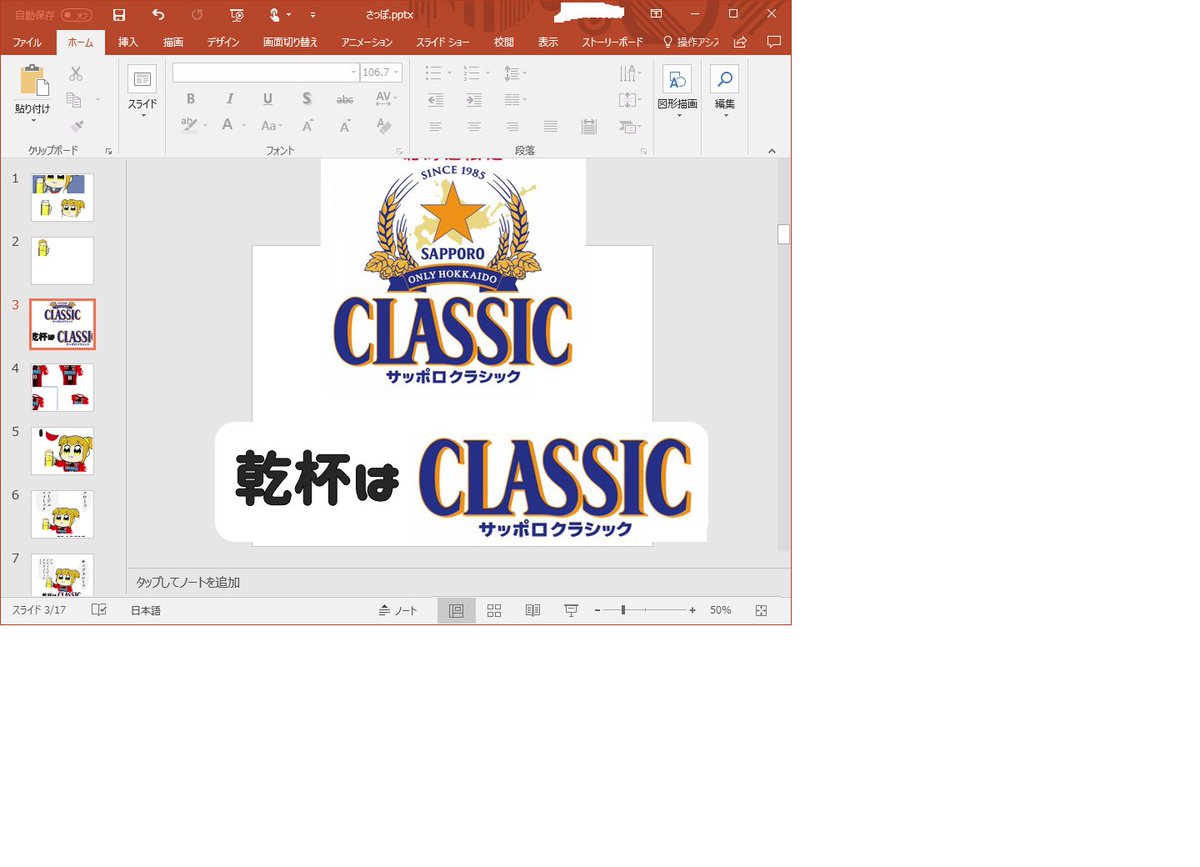Screen dimensions: 1200x867
Task: Switch to the 画面切り替え tab
Action: pyautogui.click(x=290, y=42)
